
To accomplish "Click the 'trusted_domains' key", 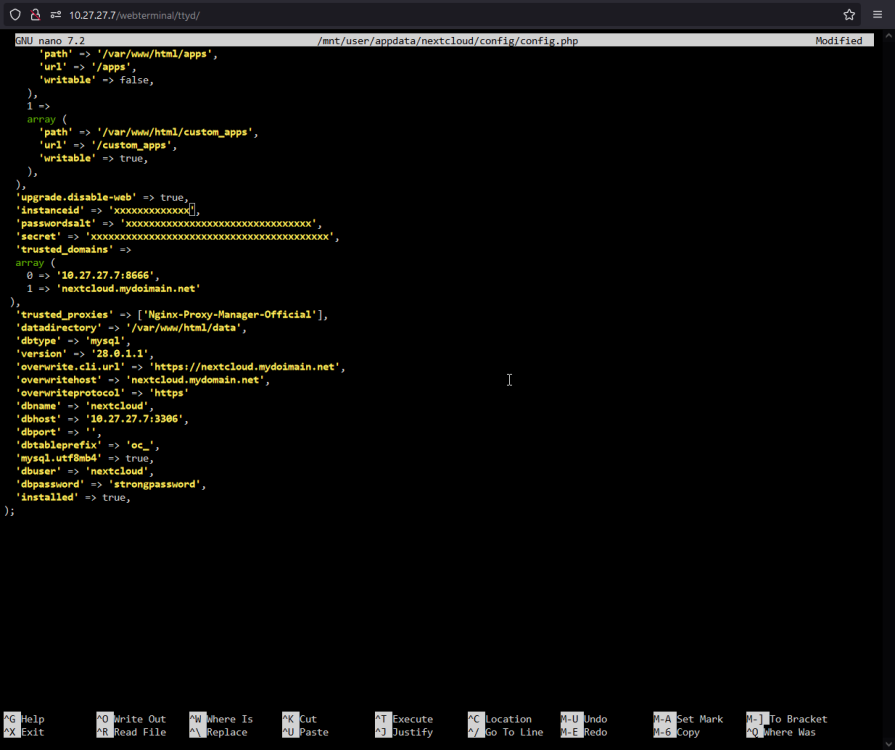I will (64, 249).
